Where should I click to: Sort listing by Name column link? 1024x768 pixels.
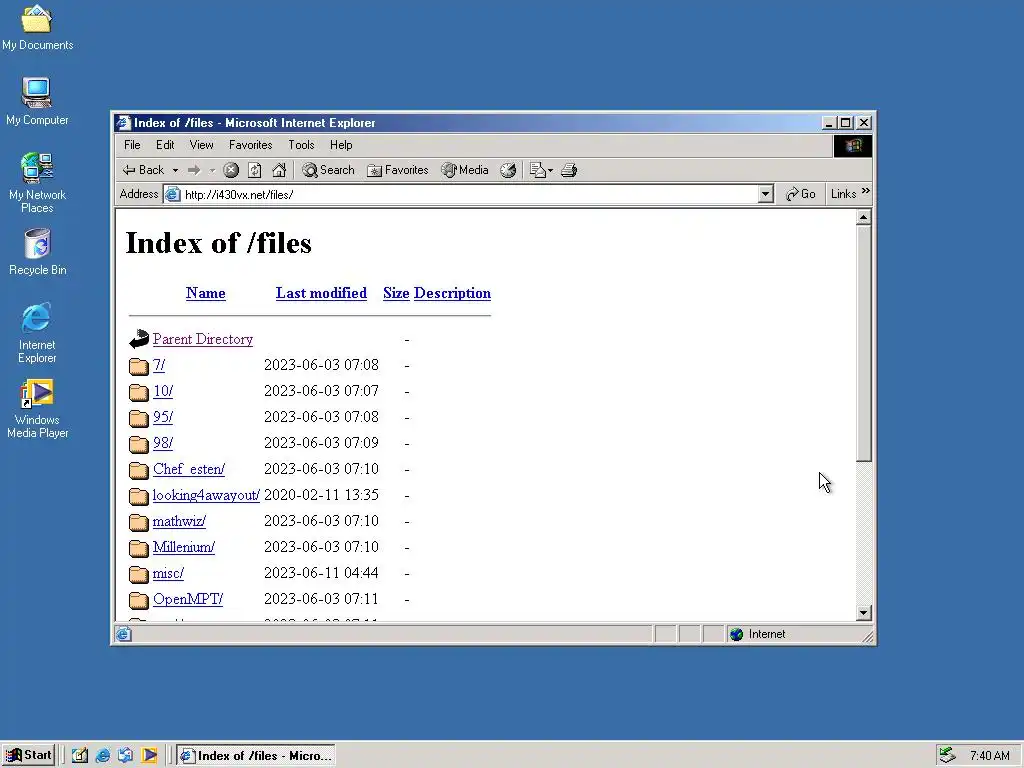pos(206,293)
